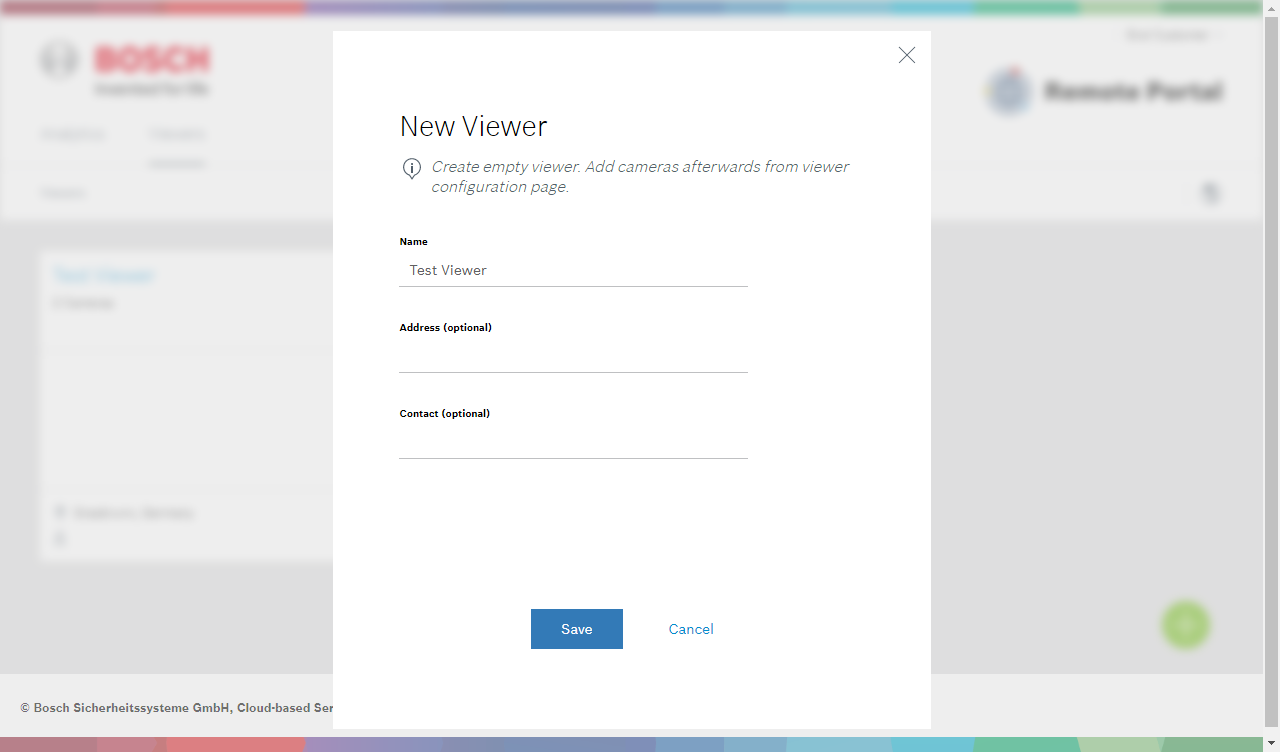Image resolution: width=1280 pixels, height=752 pixels.
Task: Click the Remote Portal globe icon
Action: (1008, 91)
